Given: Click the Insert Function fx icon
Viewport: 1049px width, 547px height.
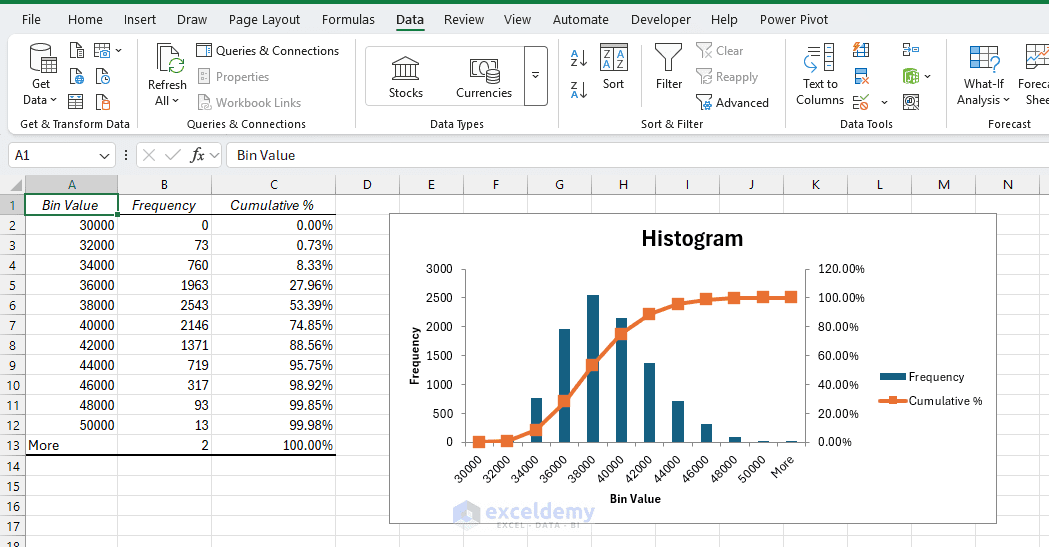Looking at the screenshot, I should pos(197,155).
